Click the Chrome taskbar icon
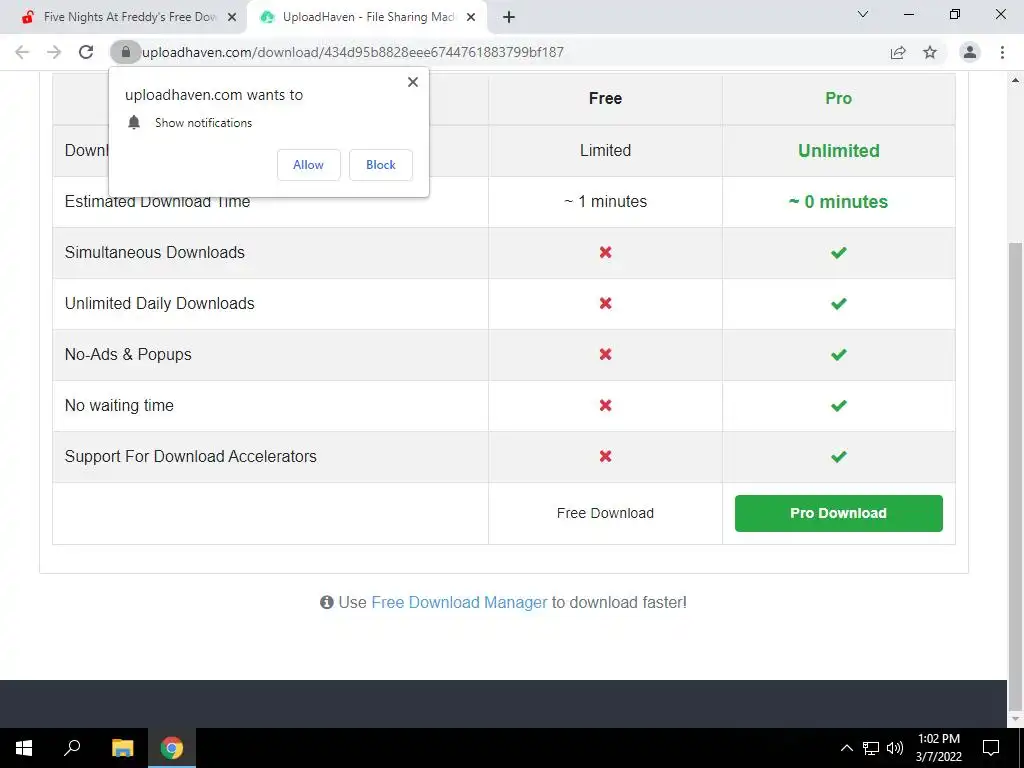 172,748
